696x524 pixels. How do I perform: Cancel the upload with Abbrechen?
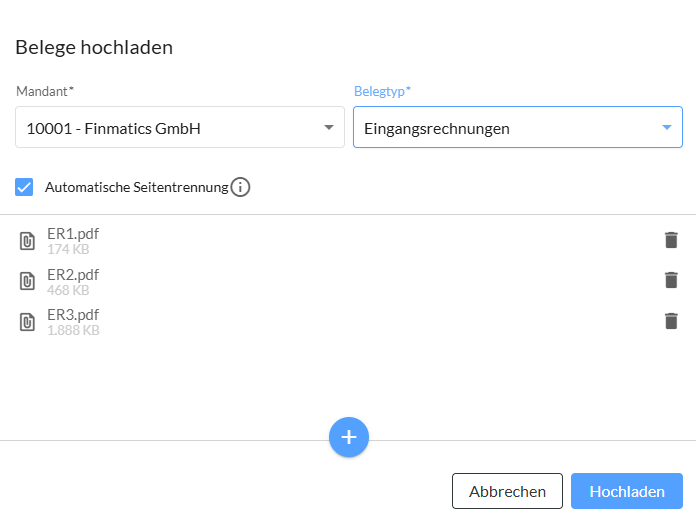[507, 491]
